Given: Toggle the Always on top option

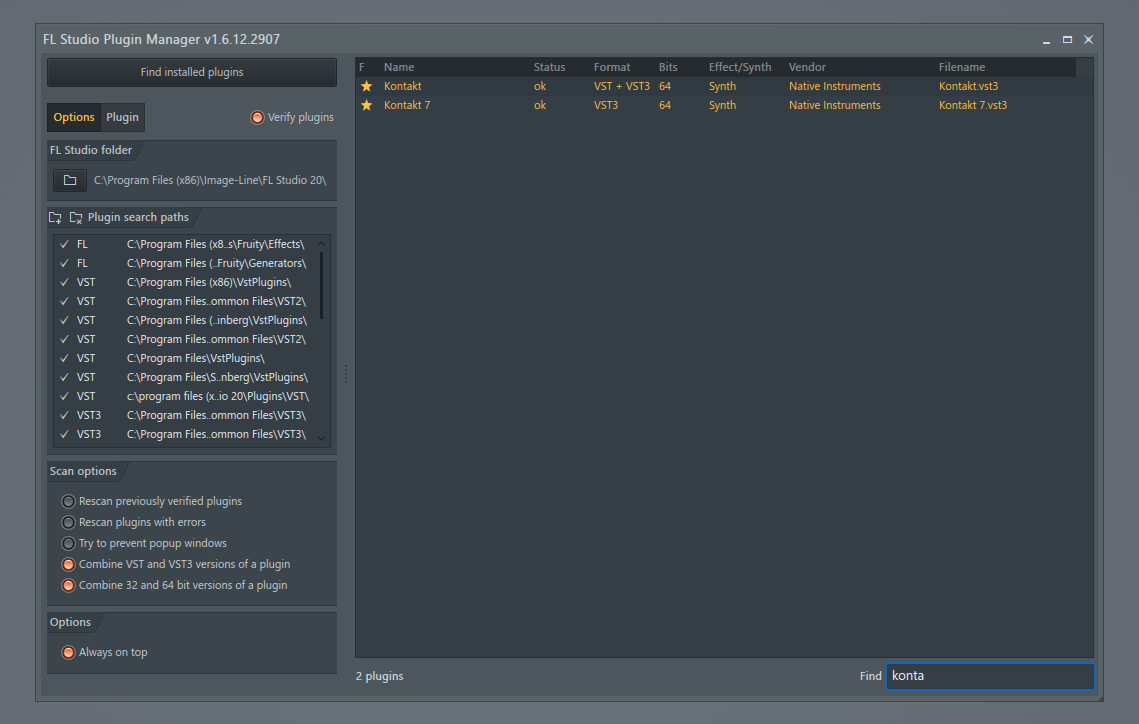Looking at the screenshot, I should pos(68,651).
